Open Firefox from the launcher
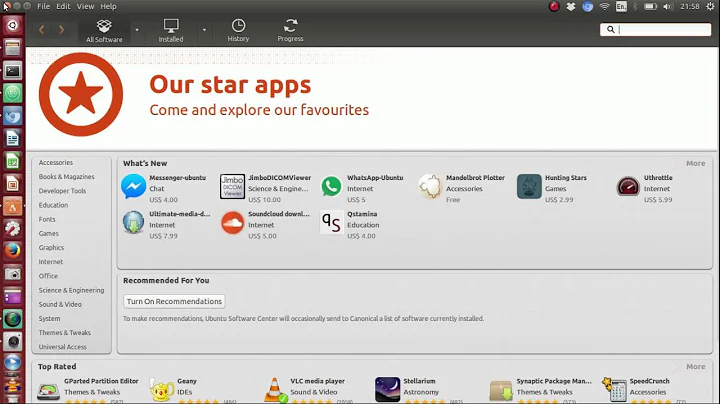The height and width of the screenshot is (404, 720). [x=12, y=251]
